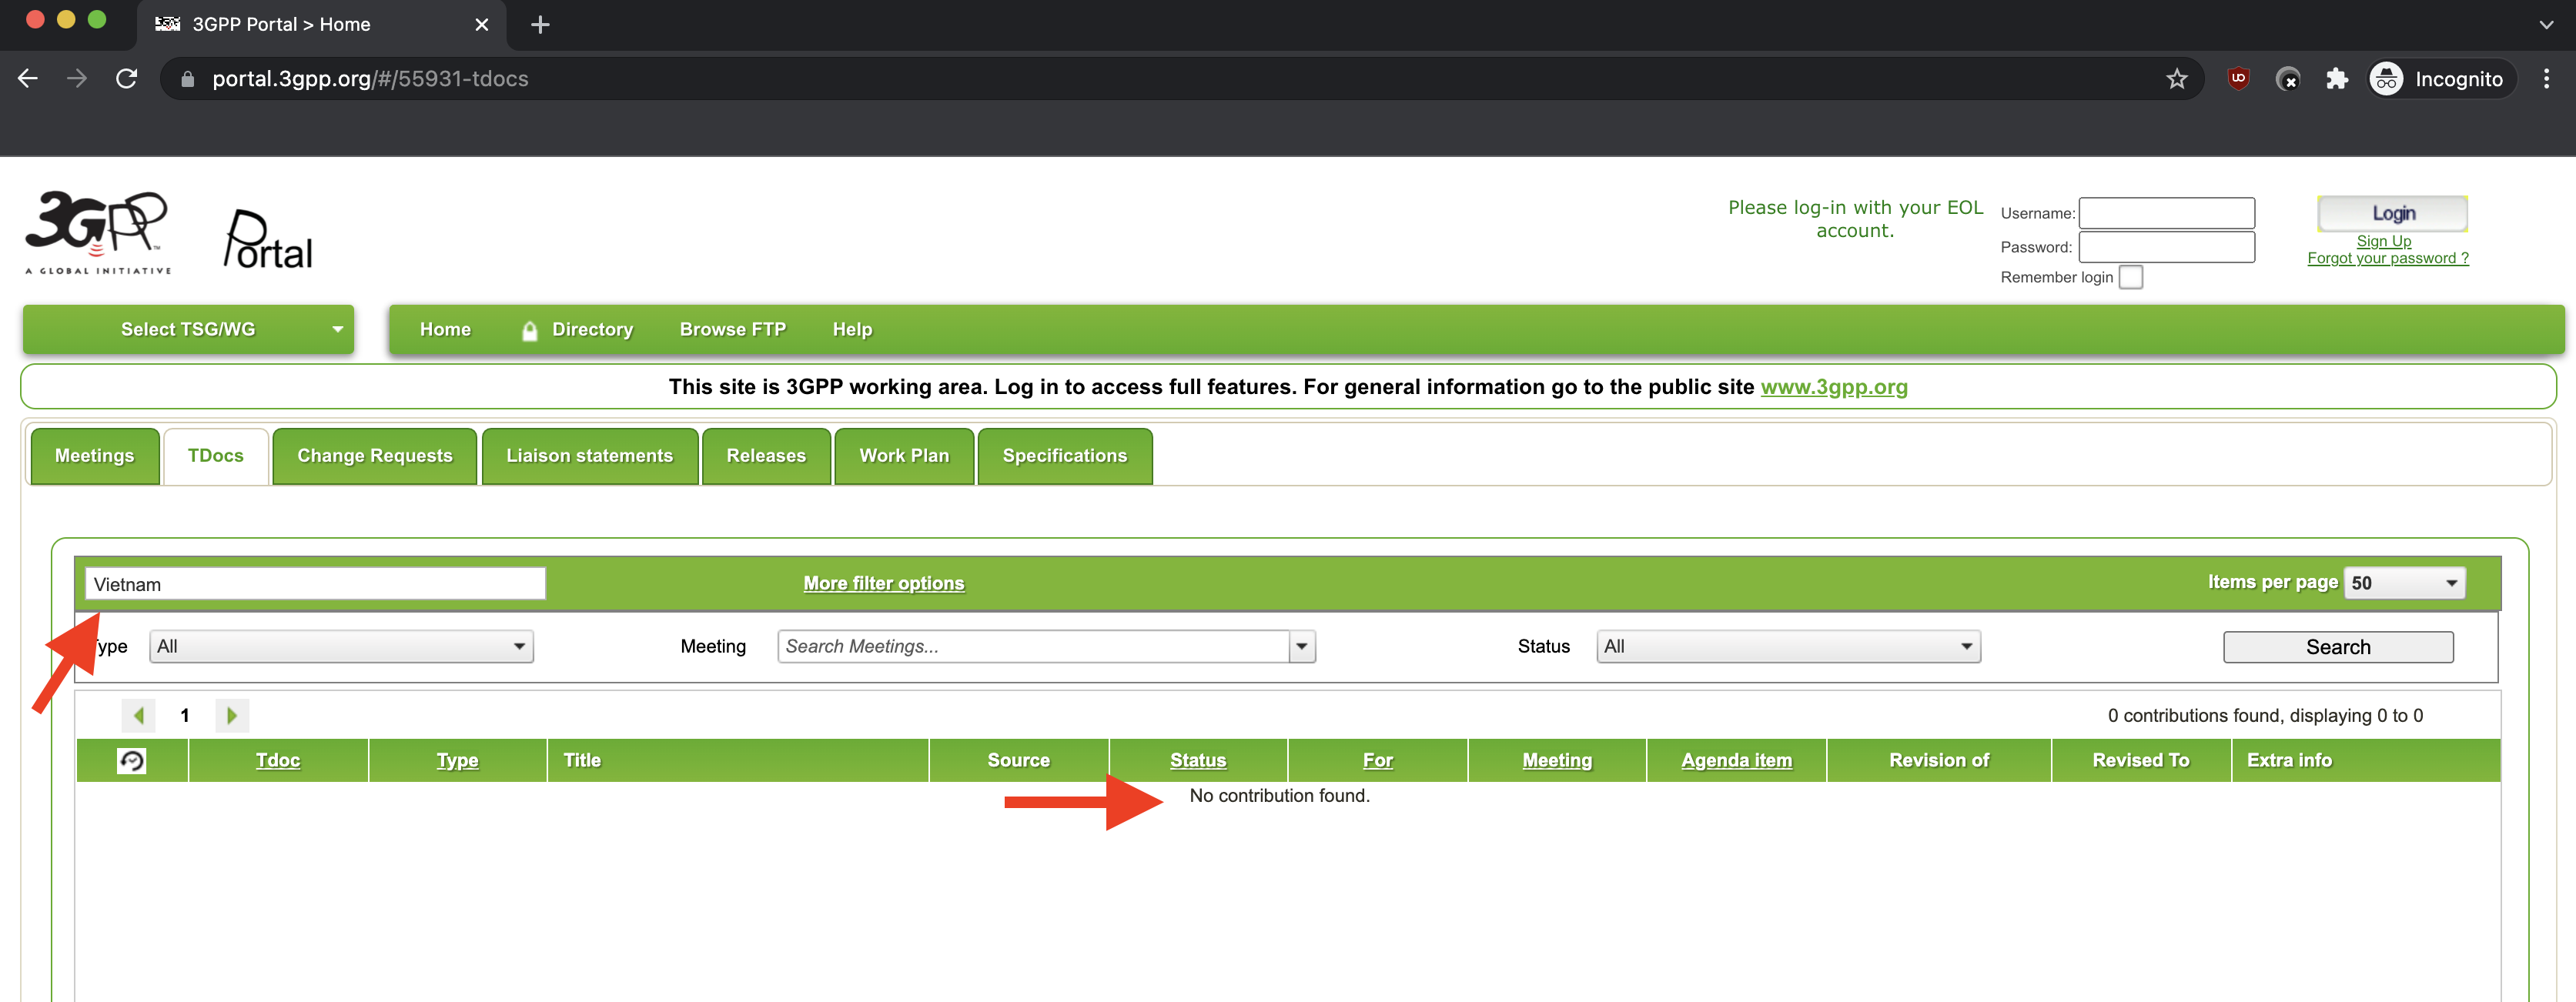Sort by the Status column header
2576x1002 pixels.
click(1198, 761)
